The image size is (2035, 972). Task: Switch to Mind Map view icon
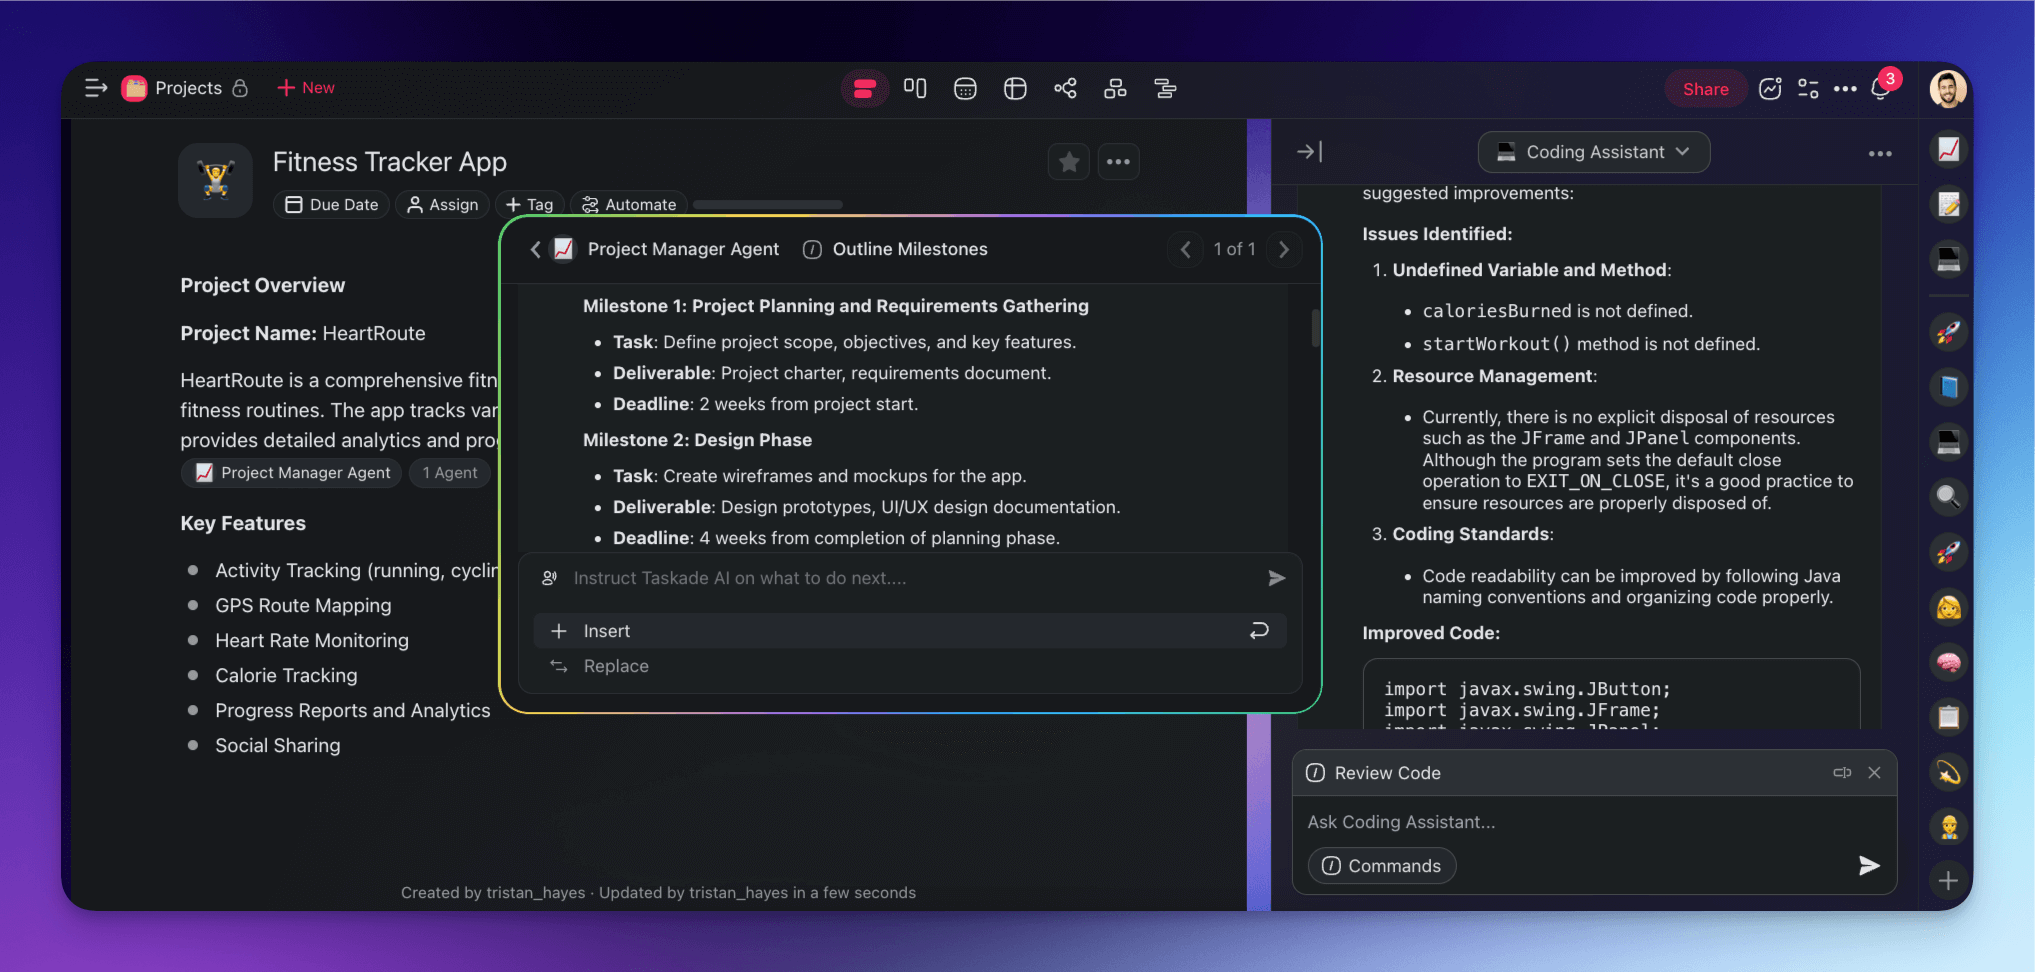coord(1065,88)
